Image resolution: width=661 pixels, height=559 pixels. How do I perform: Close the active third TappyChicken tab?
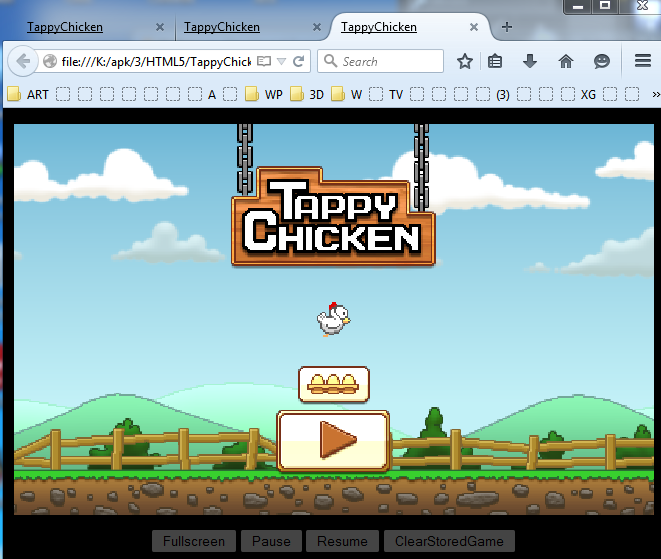(x=474, y=27)
